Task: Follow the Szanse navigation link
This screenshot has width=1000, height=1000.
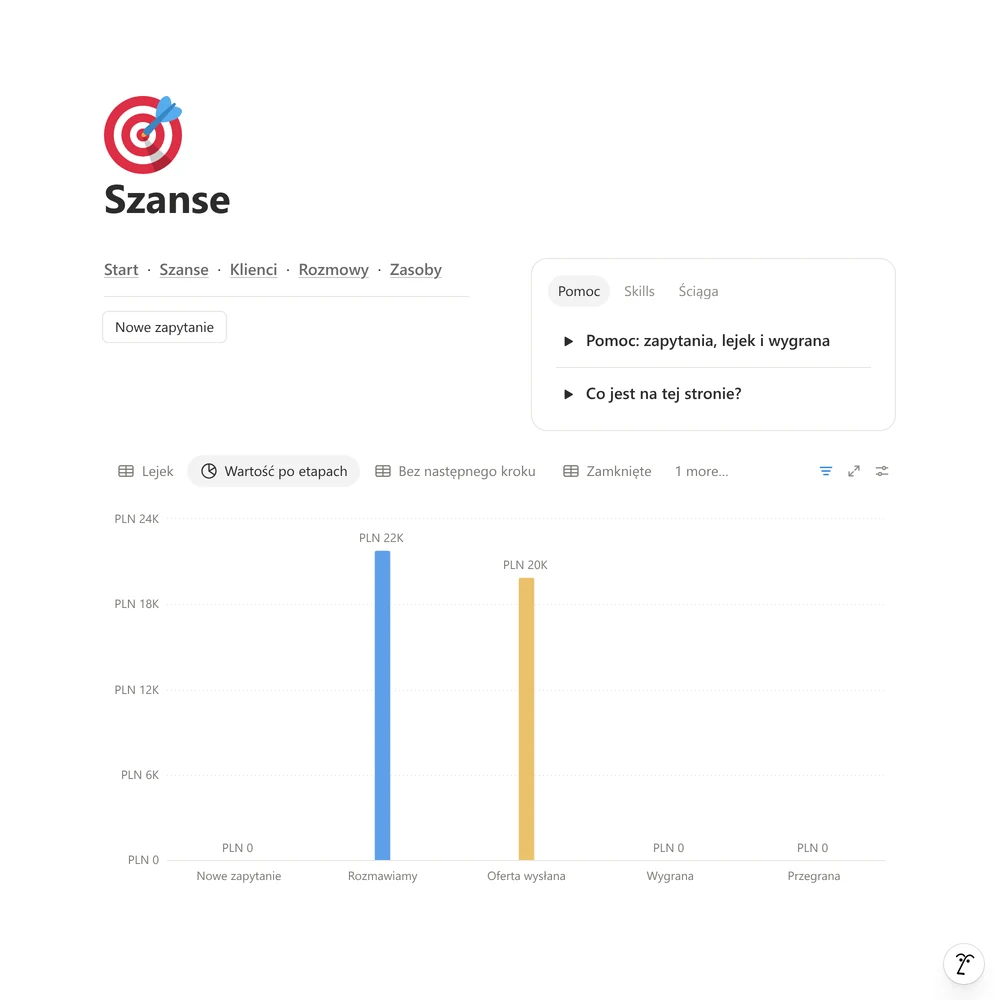Action: pyautogui.click(x=184, y=270)
